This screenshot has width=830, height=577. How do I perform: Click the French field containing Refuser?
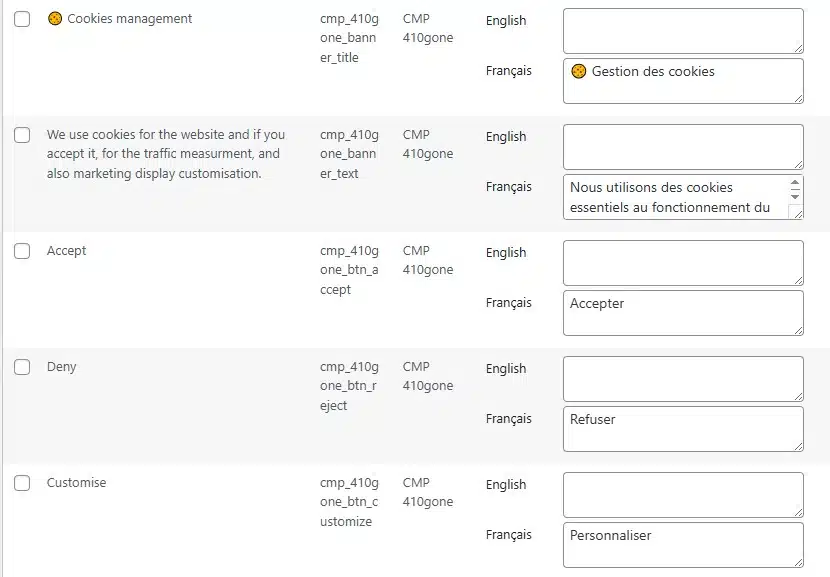[x=682, y=428]
